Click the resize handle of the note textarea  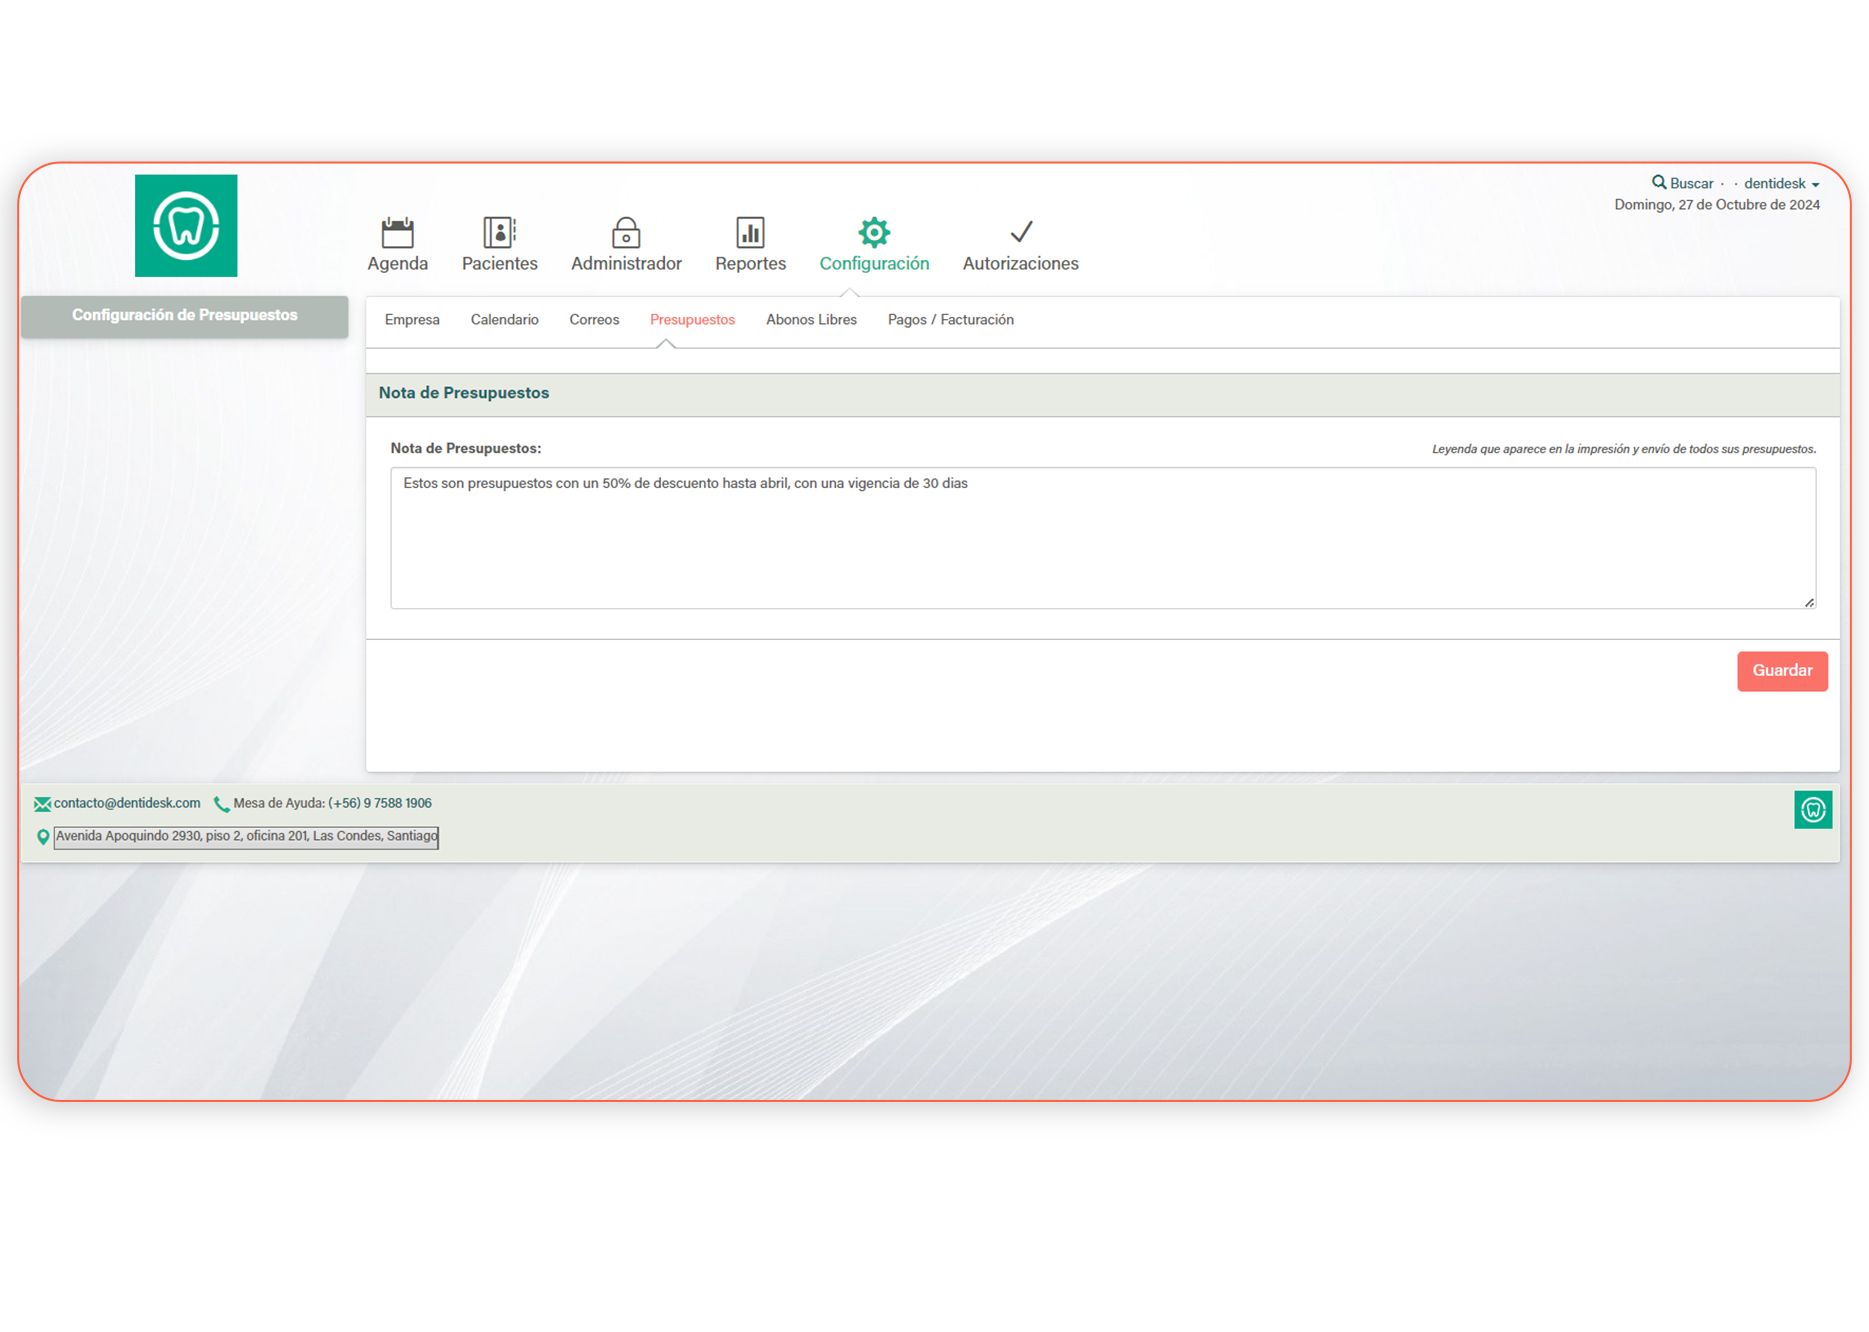(x=1809, y=602)
